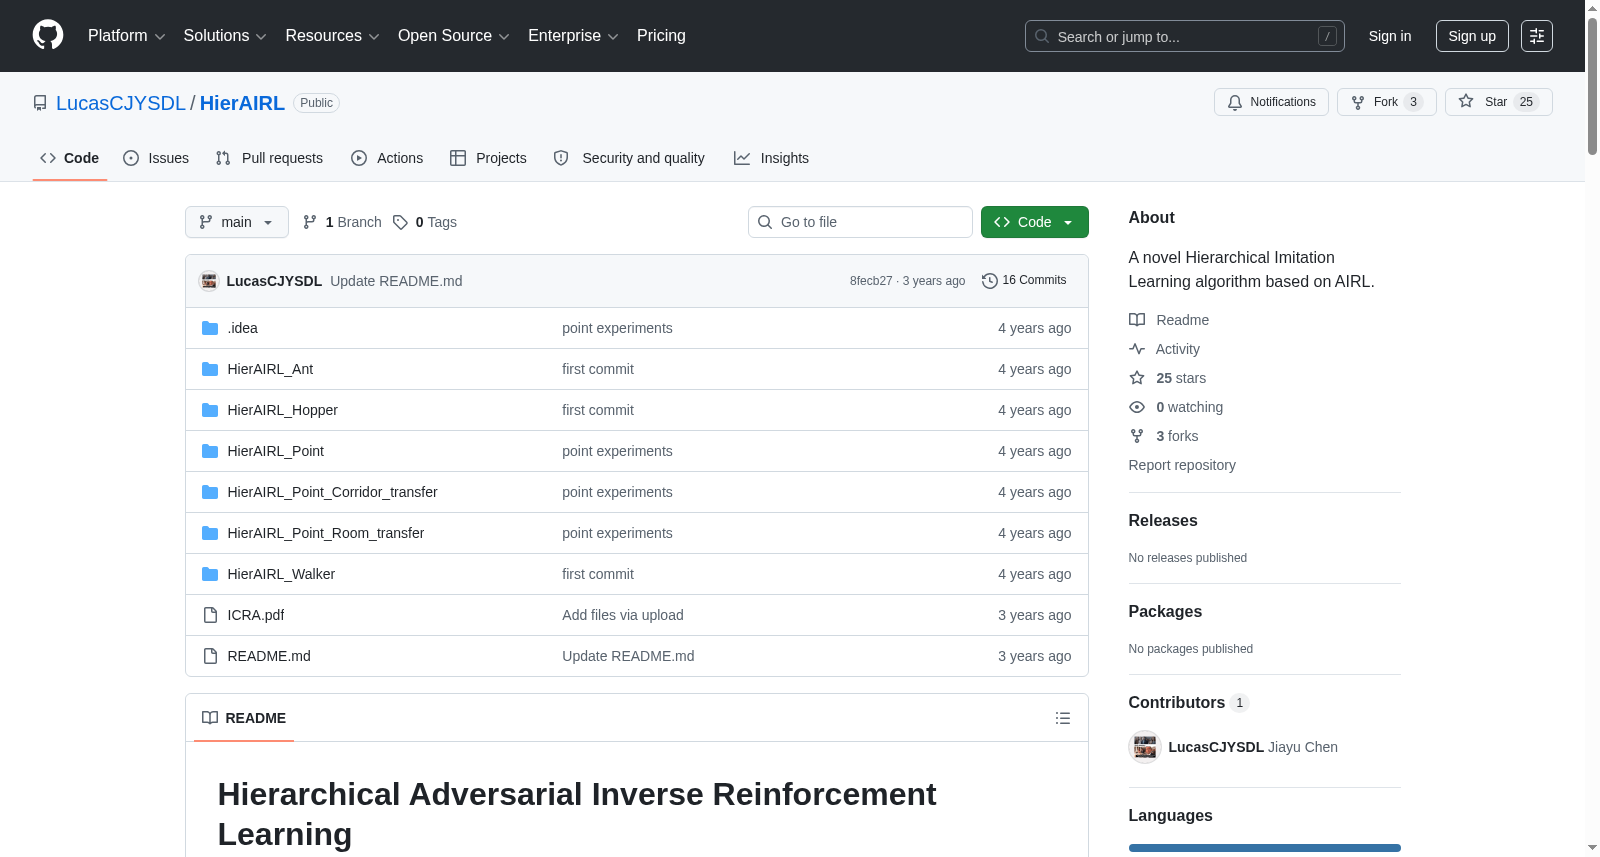The image size is (1600, 857).
Task: Expand the main branch dropdown
Action: pyautogui.click(x=237, y=222)
